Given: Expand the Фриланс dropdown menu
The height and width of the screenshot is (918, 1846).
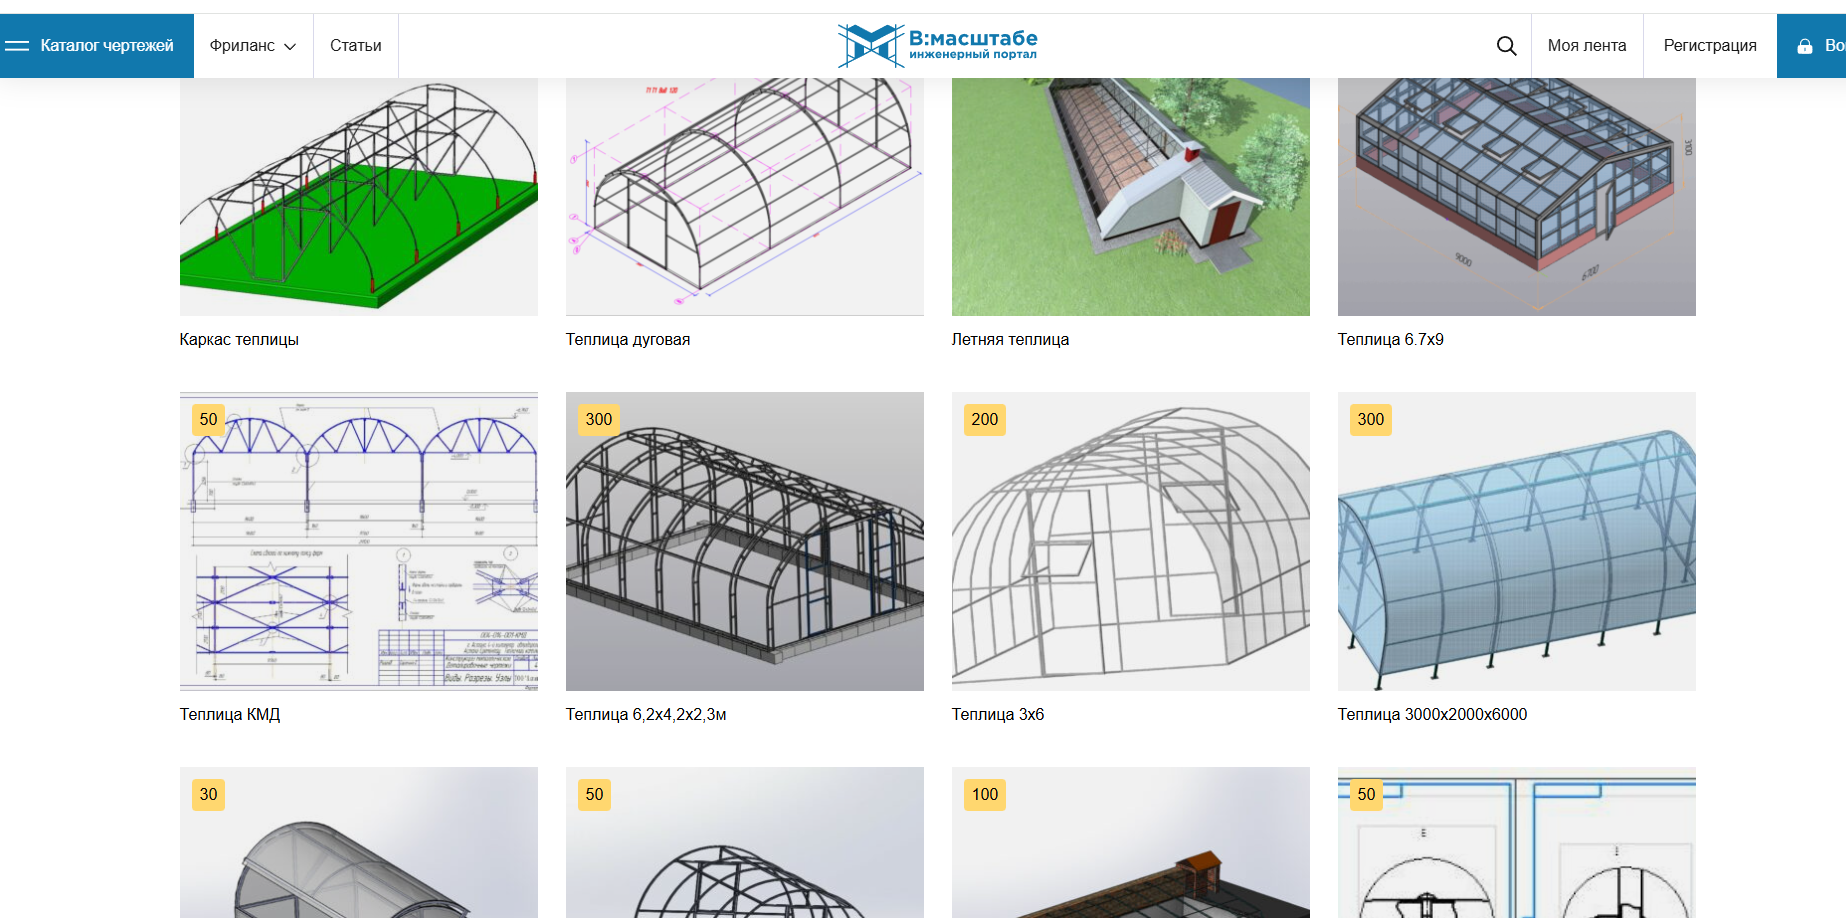Looking at the screenshot, I should pyautogui.click(x=253, y=46).
